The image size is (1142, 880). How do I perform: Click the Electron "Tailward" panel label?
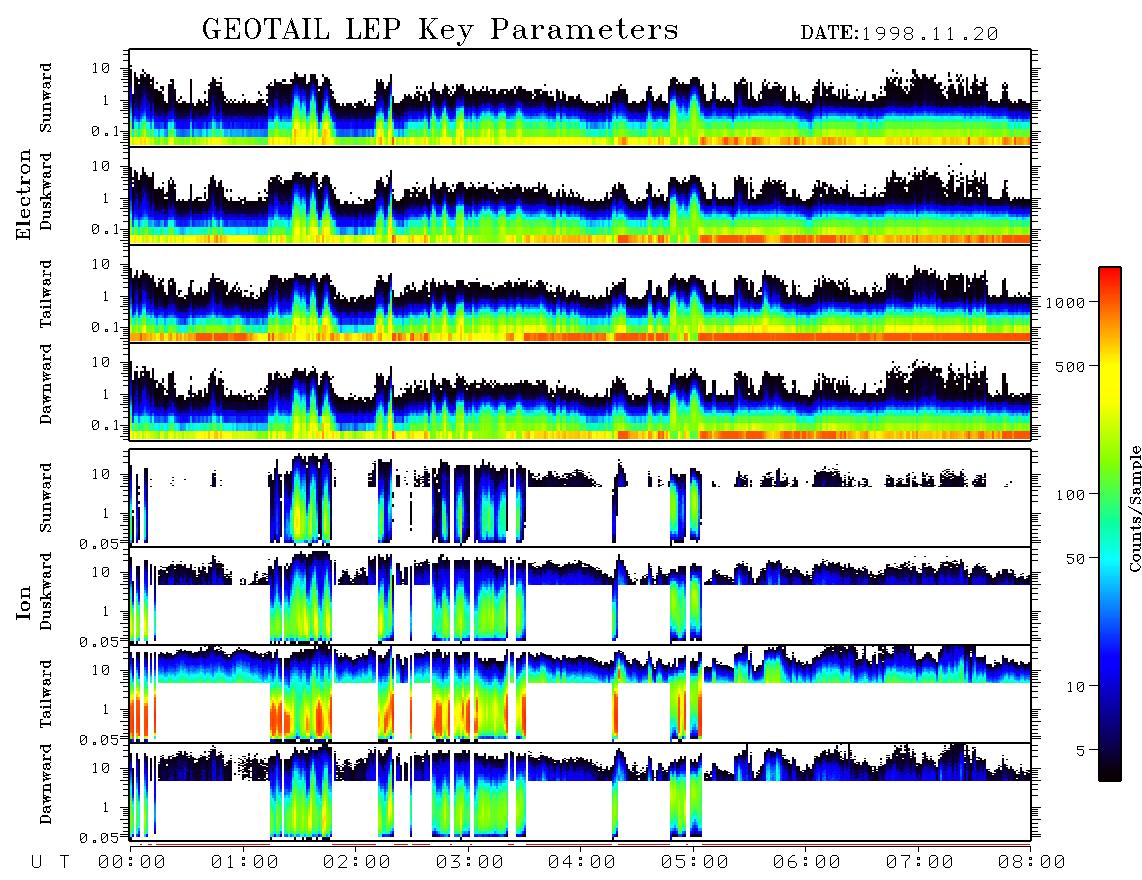click(46, 294)
